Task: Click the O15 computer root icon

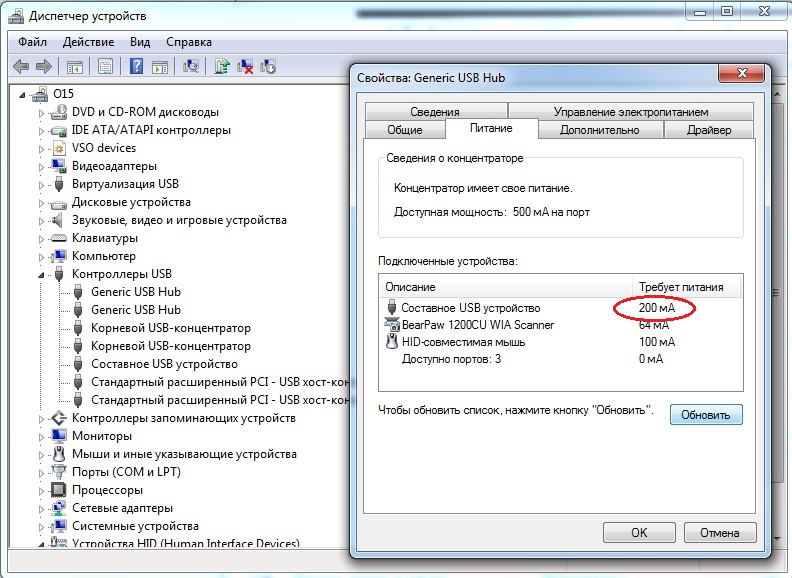Action: (40, 94)
